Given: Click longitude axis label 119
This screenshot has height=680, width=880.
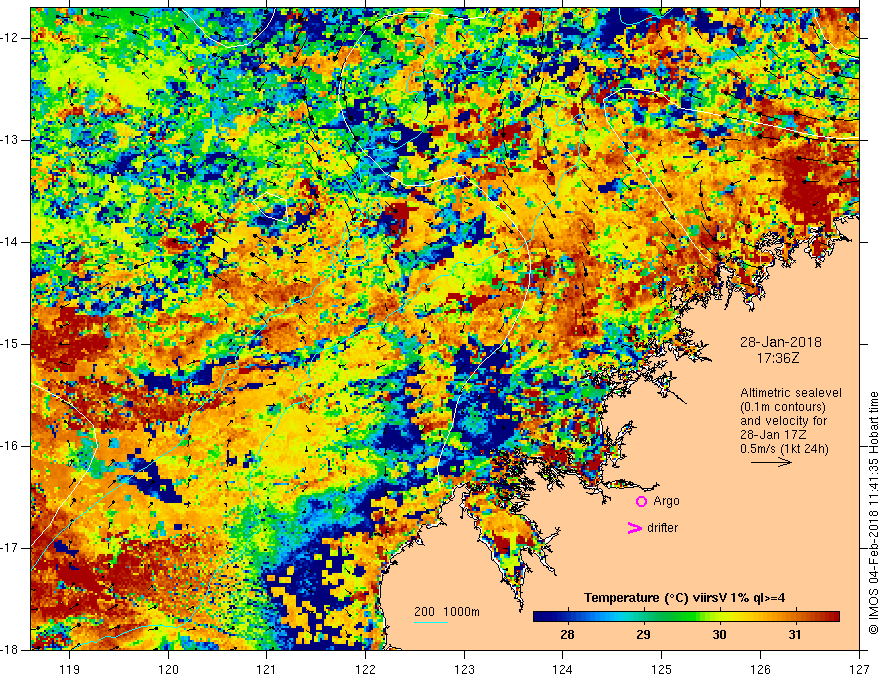Looking at the screenshot, I should pyautogui.click(x=69, y=669).
